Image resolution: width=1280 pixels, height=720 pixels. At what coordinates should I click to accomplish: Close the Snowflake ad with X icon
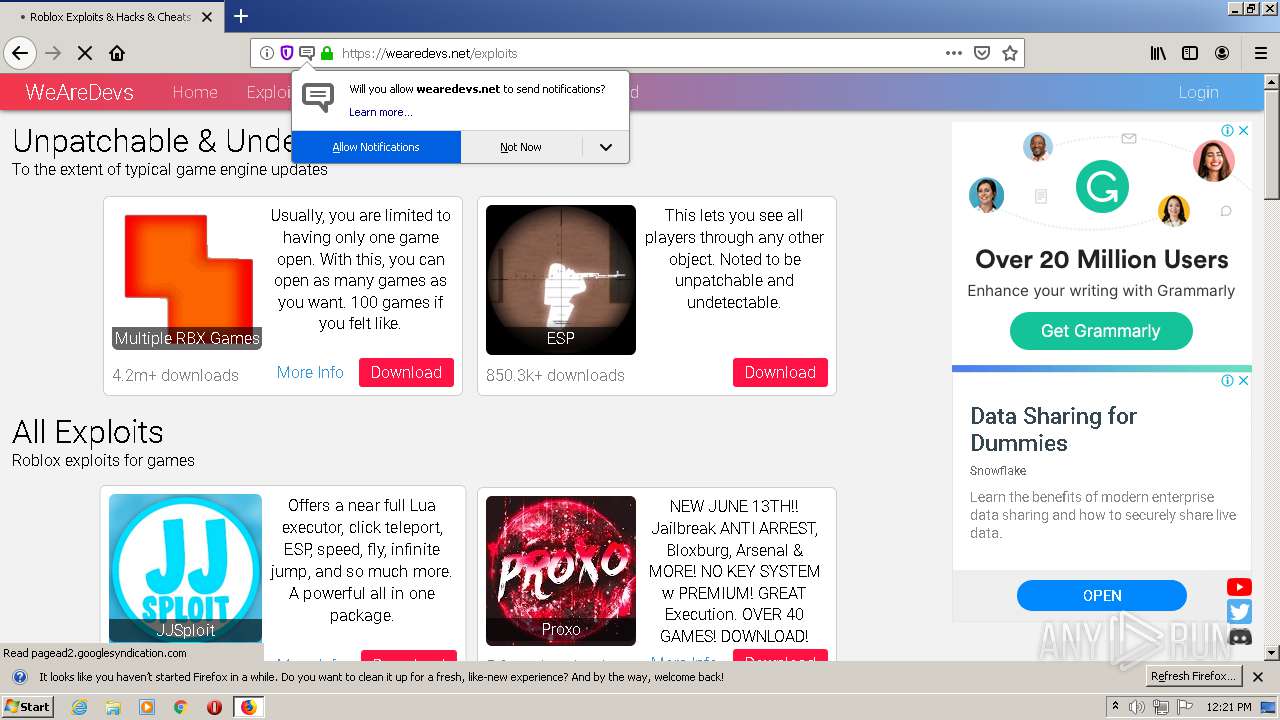click(x=1243, y=380)
